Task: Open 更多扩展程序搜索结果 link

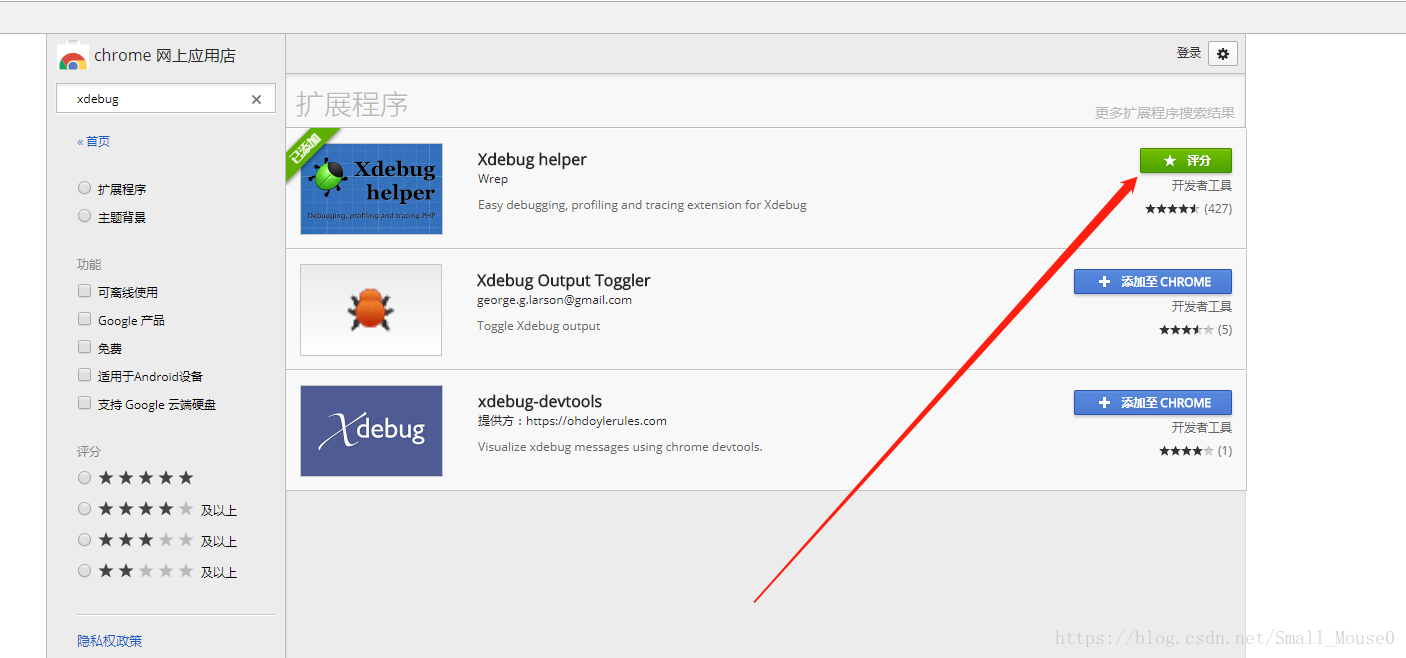Action: [1164, 113]
